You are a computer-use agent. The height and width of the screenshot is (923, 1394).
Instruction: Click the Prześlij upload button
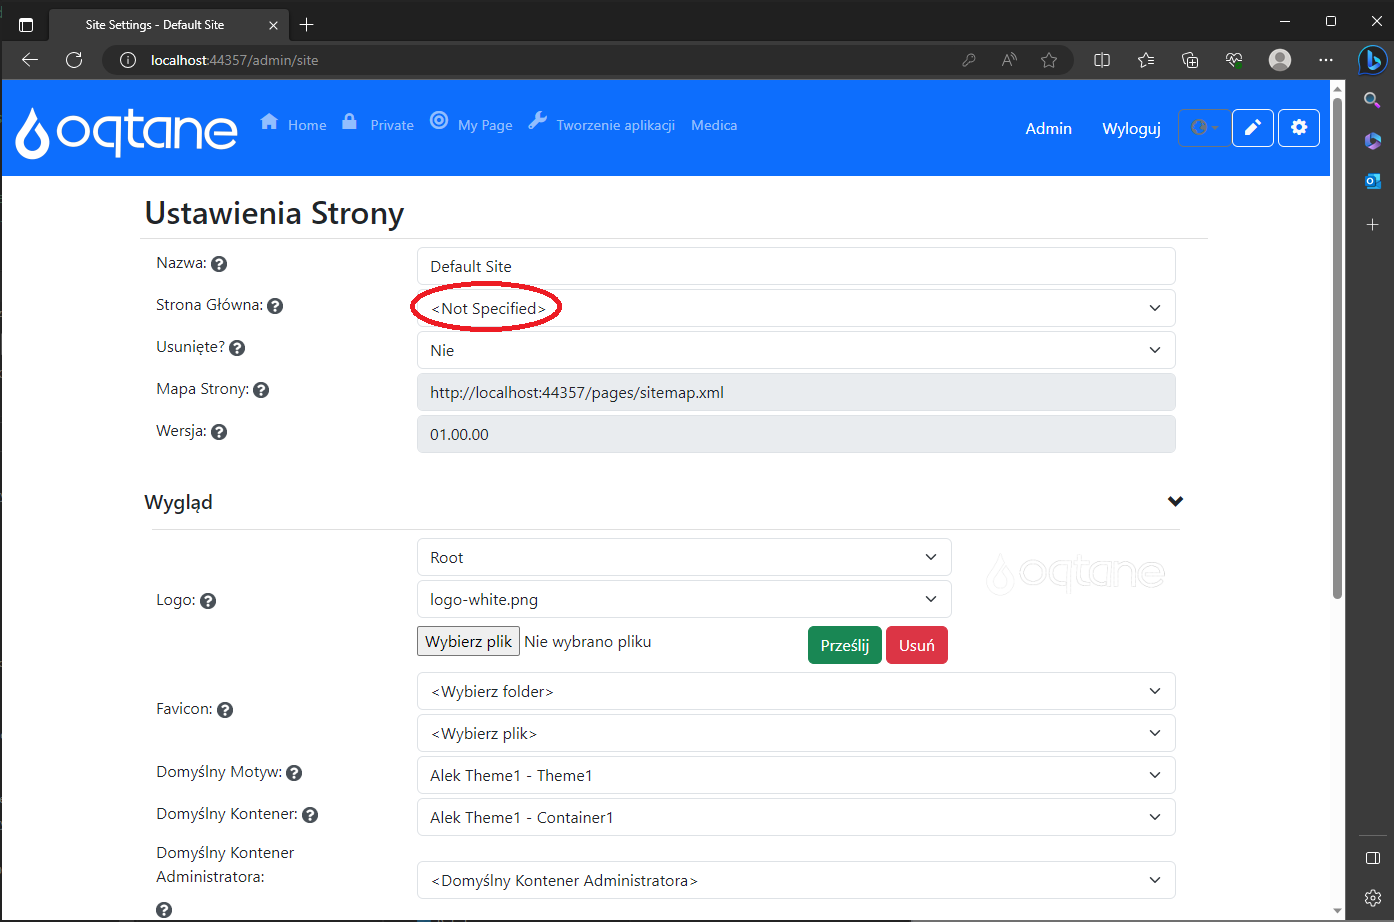pos(844,645)
